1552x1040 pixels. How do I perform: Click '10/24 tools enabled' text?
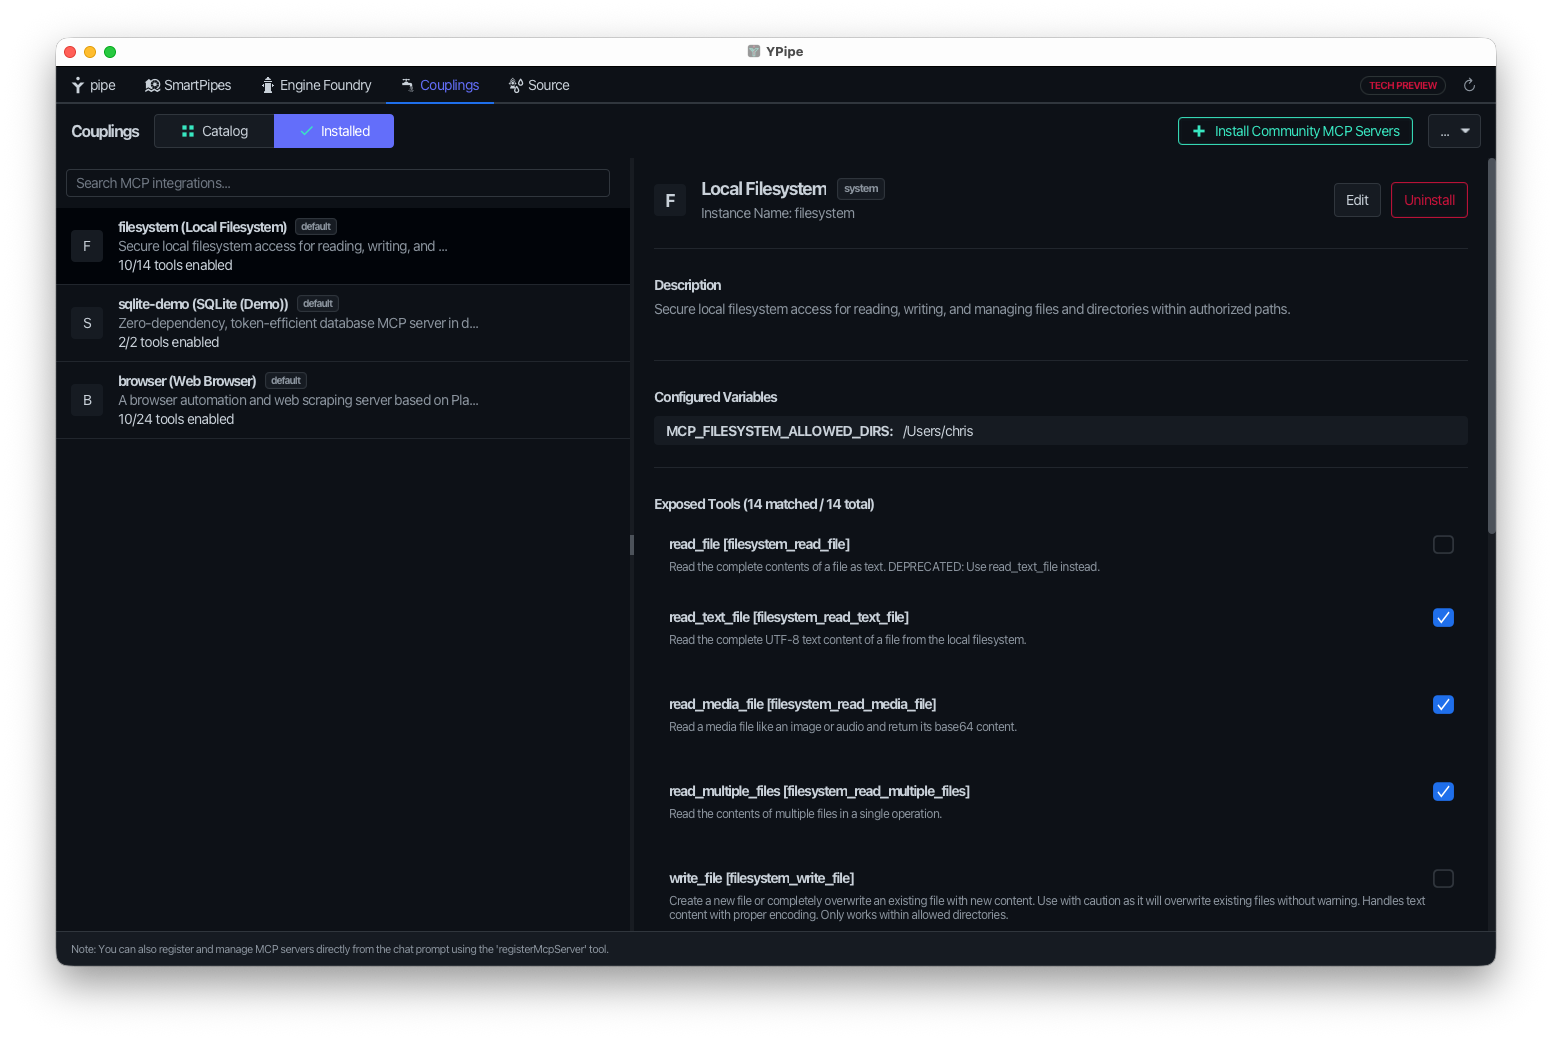click(x=176, y=420)
